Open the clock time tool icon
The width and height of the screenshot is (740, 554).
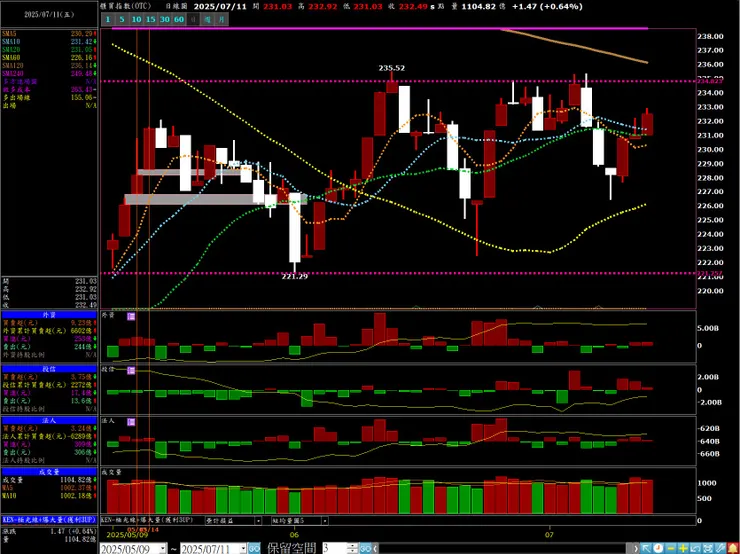point(658,548)
